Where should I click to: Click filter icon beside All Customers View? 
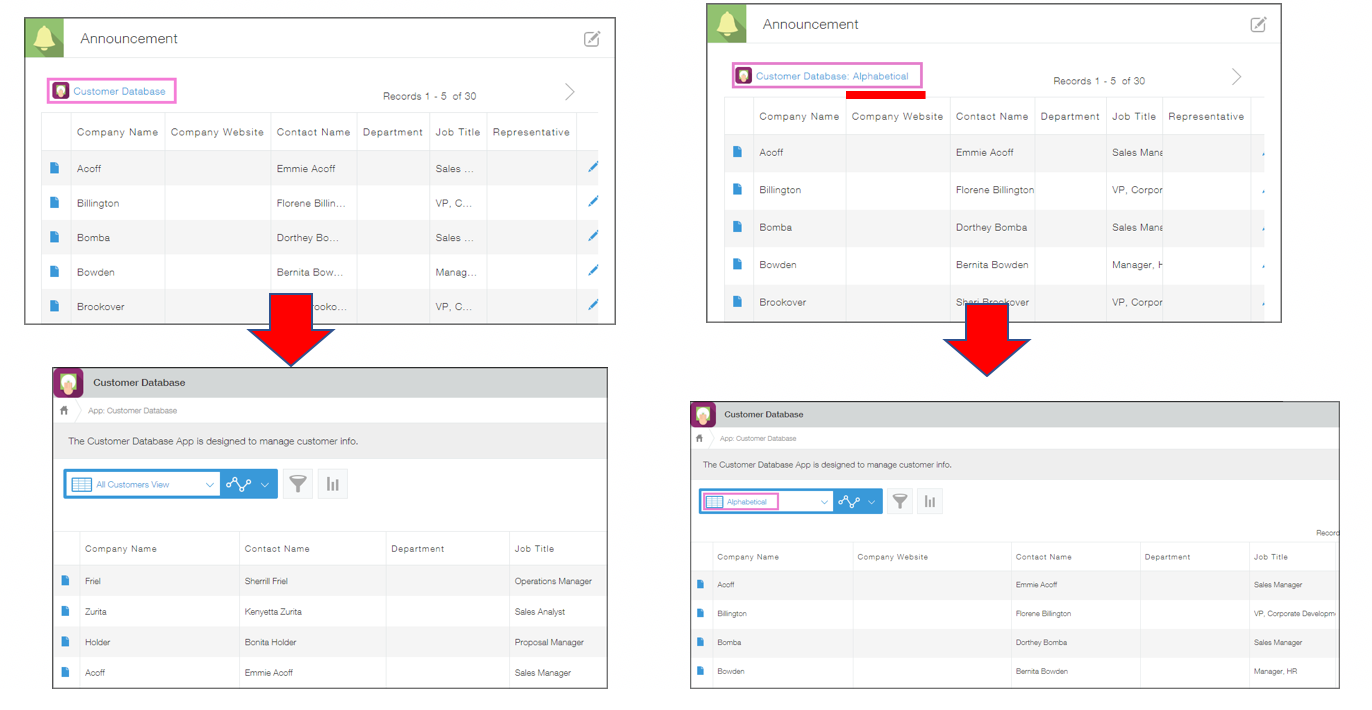point(297,484)
